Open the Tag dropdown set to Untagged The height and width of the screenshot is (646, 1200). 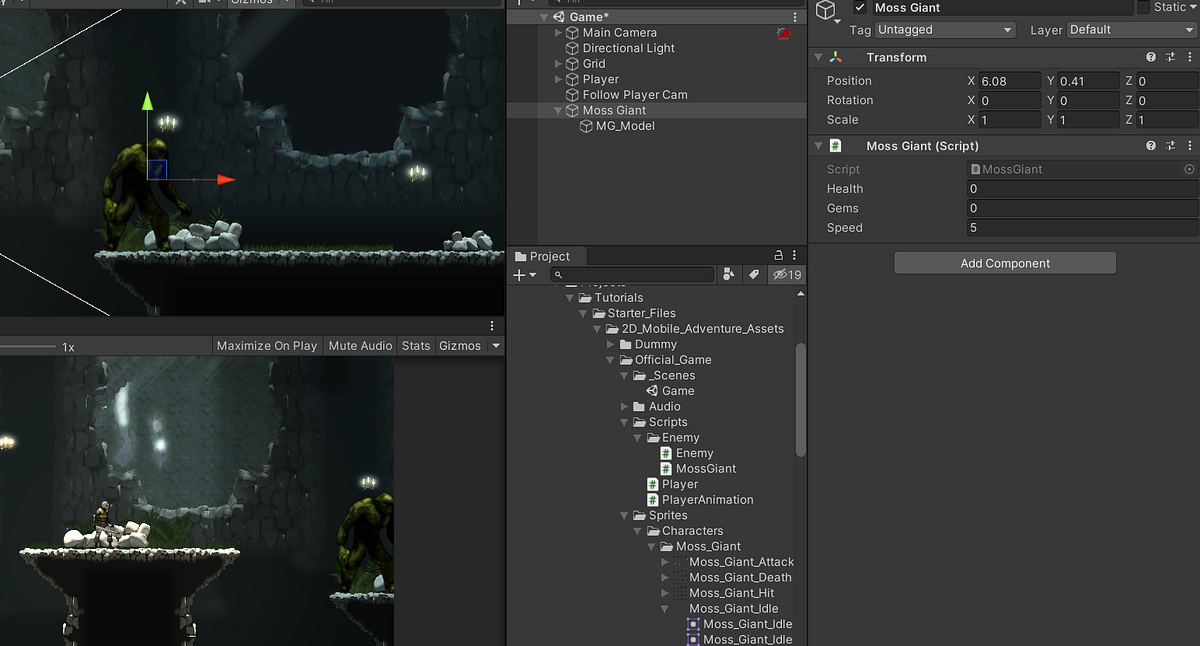point(944,29)
